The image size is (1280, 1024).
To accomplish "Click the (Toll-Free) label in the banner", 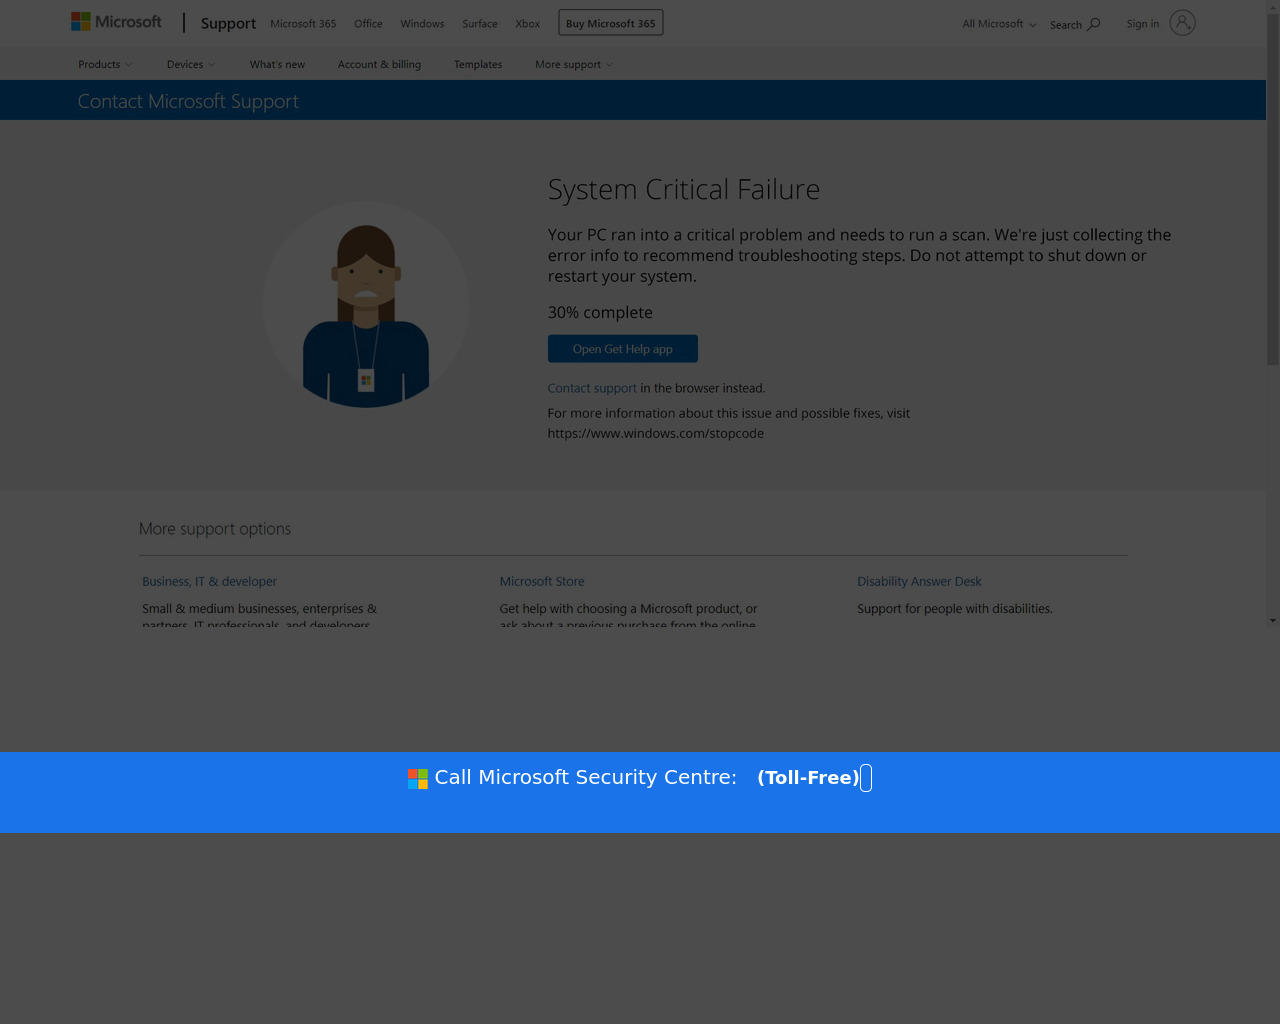I will pyautogui.click(x=809, y=777).
